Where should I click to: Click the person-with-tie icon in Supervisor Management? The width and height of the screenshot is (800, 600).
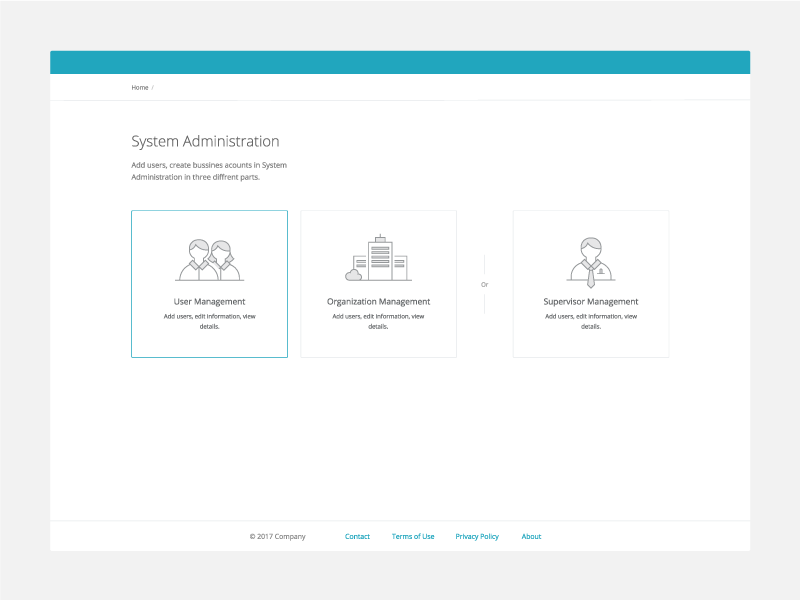click(x=590, y=255)
